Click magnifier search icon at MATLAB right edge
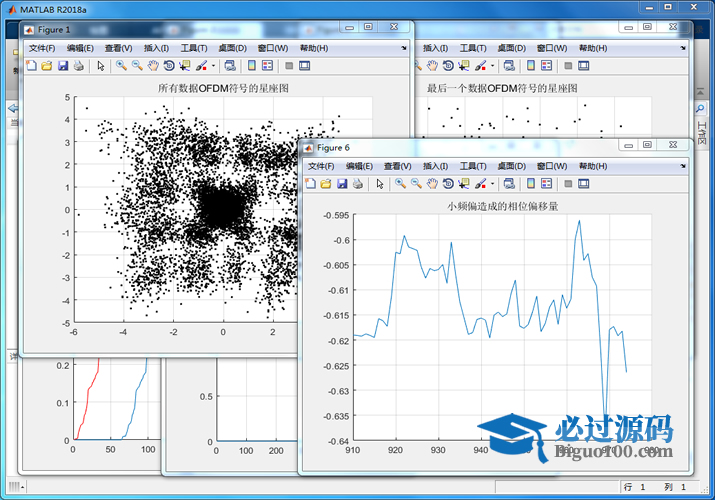The width and height of the screenshot is (715, 500). (700, 108)
